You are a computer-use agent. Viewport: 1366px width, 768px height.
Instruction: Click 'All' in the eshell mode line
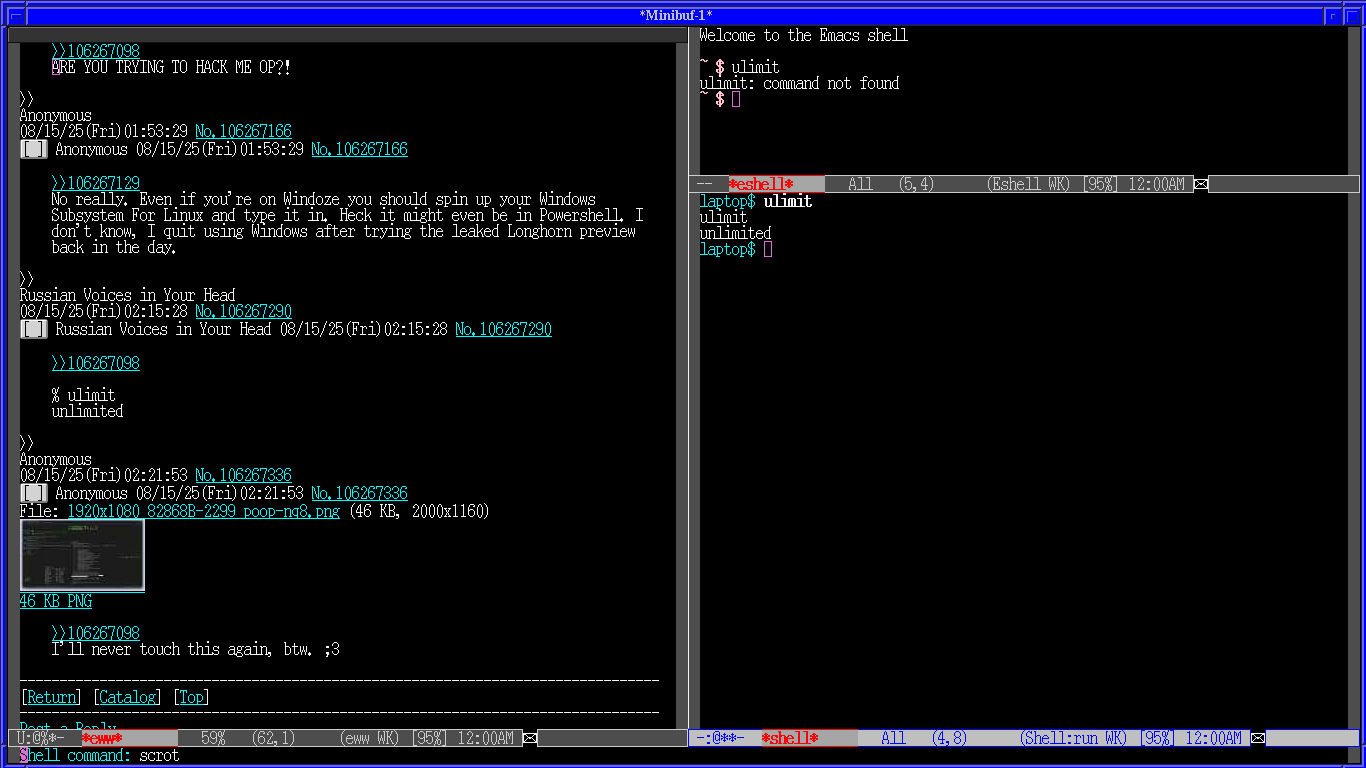(860, 184)
